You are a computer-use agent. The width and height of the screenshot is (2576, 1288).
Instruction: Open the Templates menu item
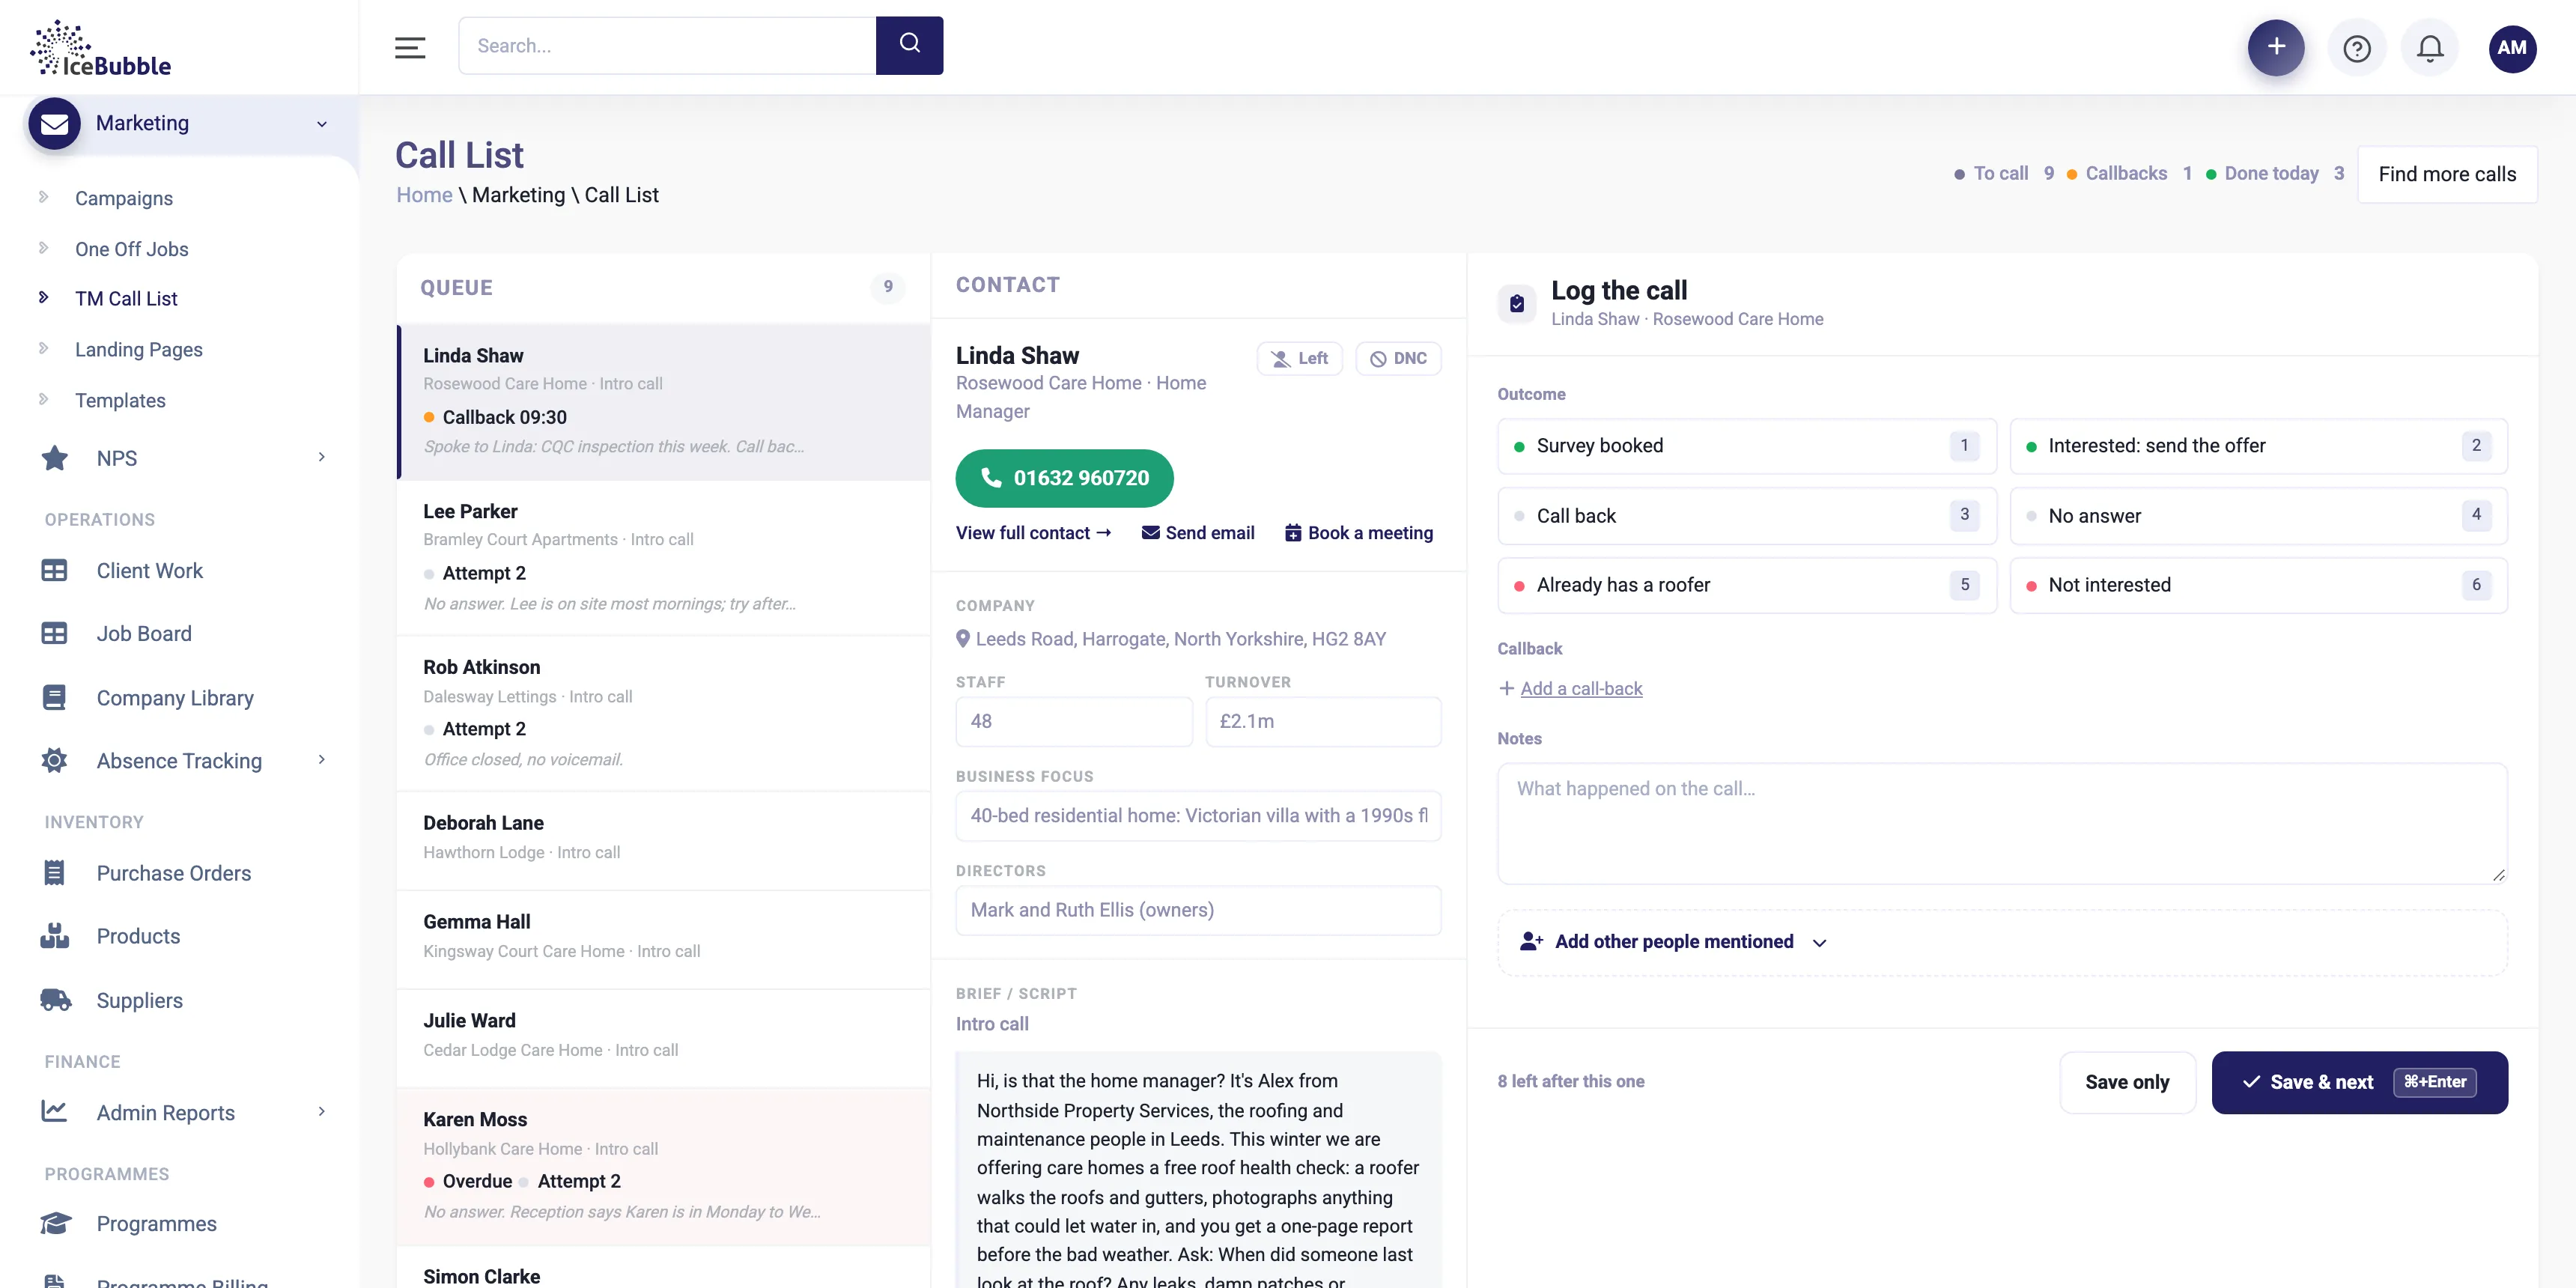pyautogui.click(x=120, y=400)
